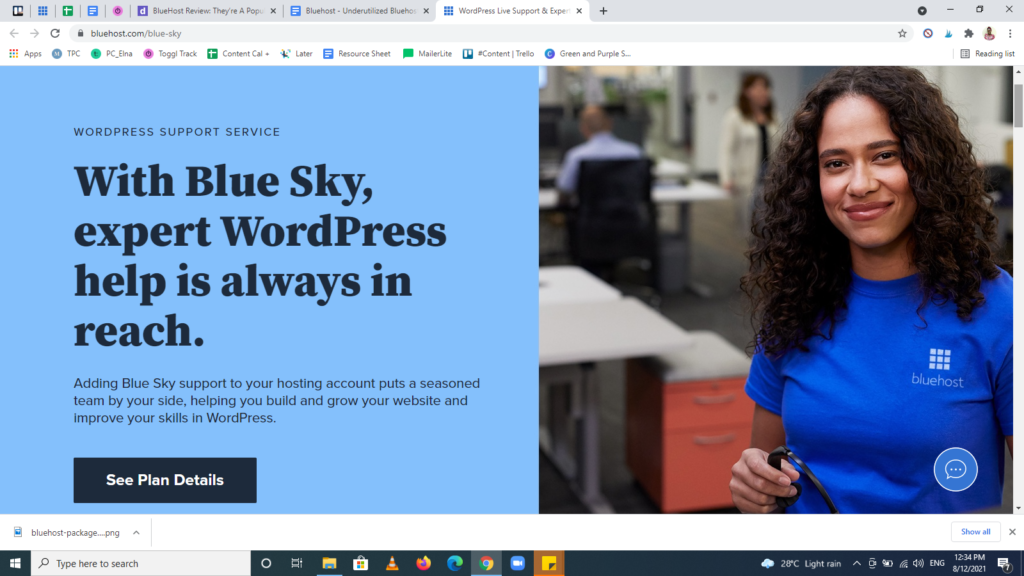This screenshot has width=1024, height=576.
Task: Switch to BlueHost Review tab
Action: pos(206,10)
